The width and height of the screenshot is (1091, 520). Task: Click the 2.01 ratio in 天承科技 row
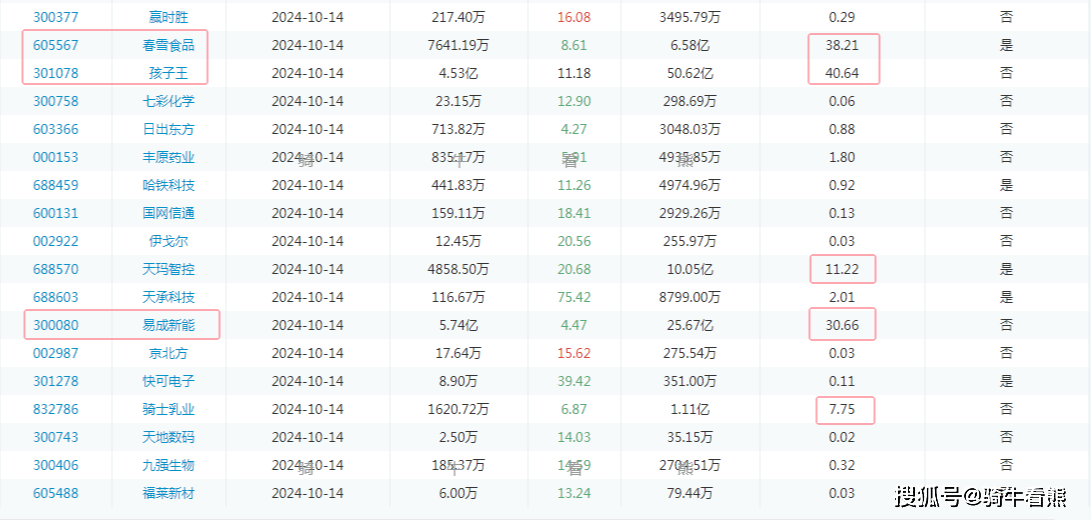[x=842, y=297]
